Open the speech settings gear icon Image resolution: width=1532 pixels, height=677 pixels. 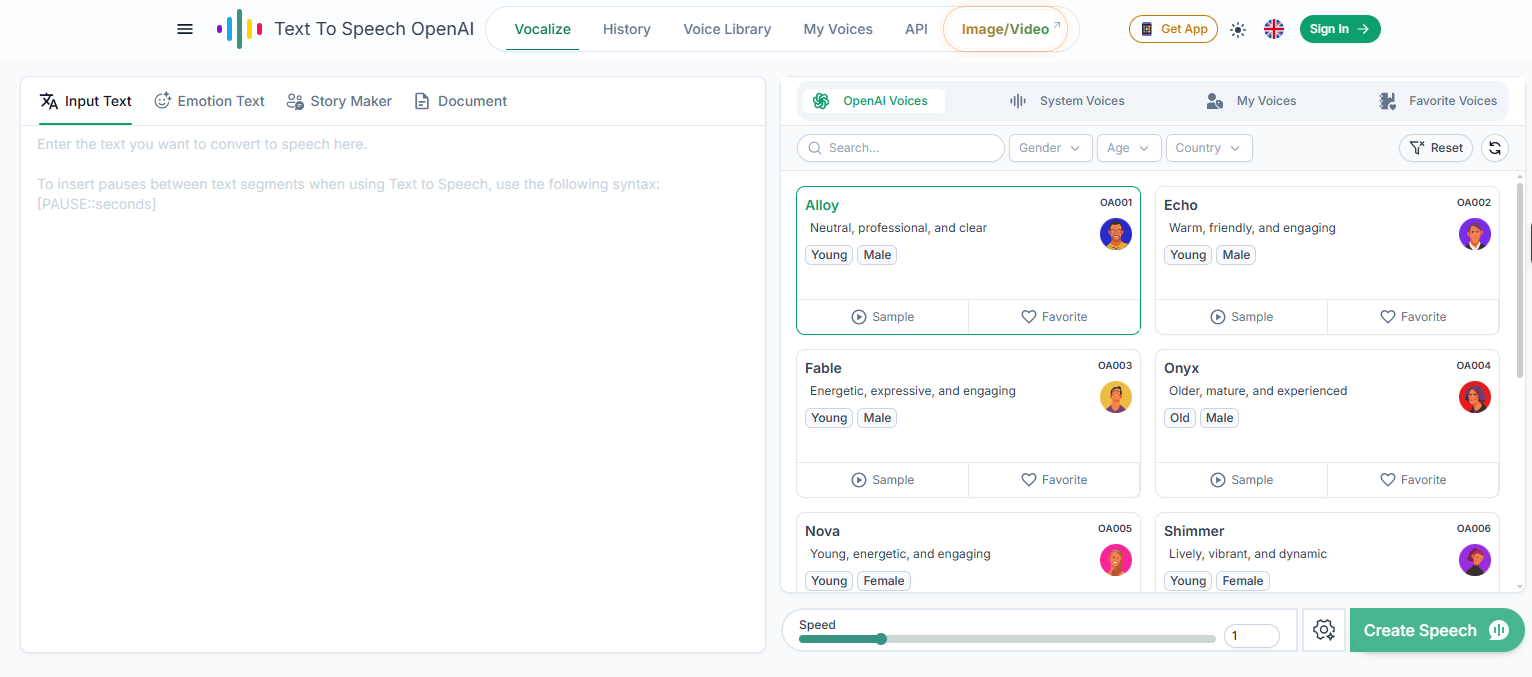(x=1324, y=630)
